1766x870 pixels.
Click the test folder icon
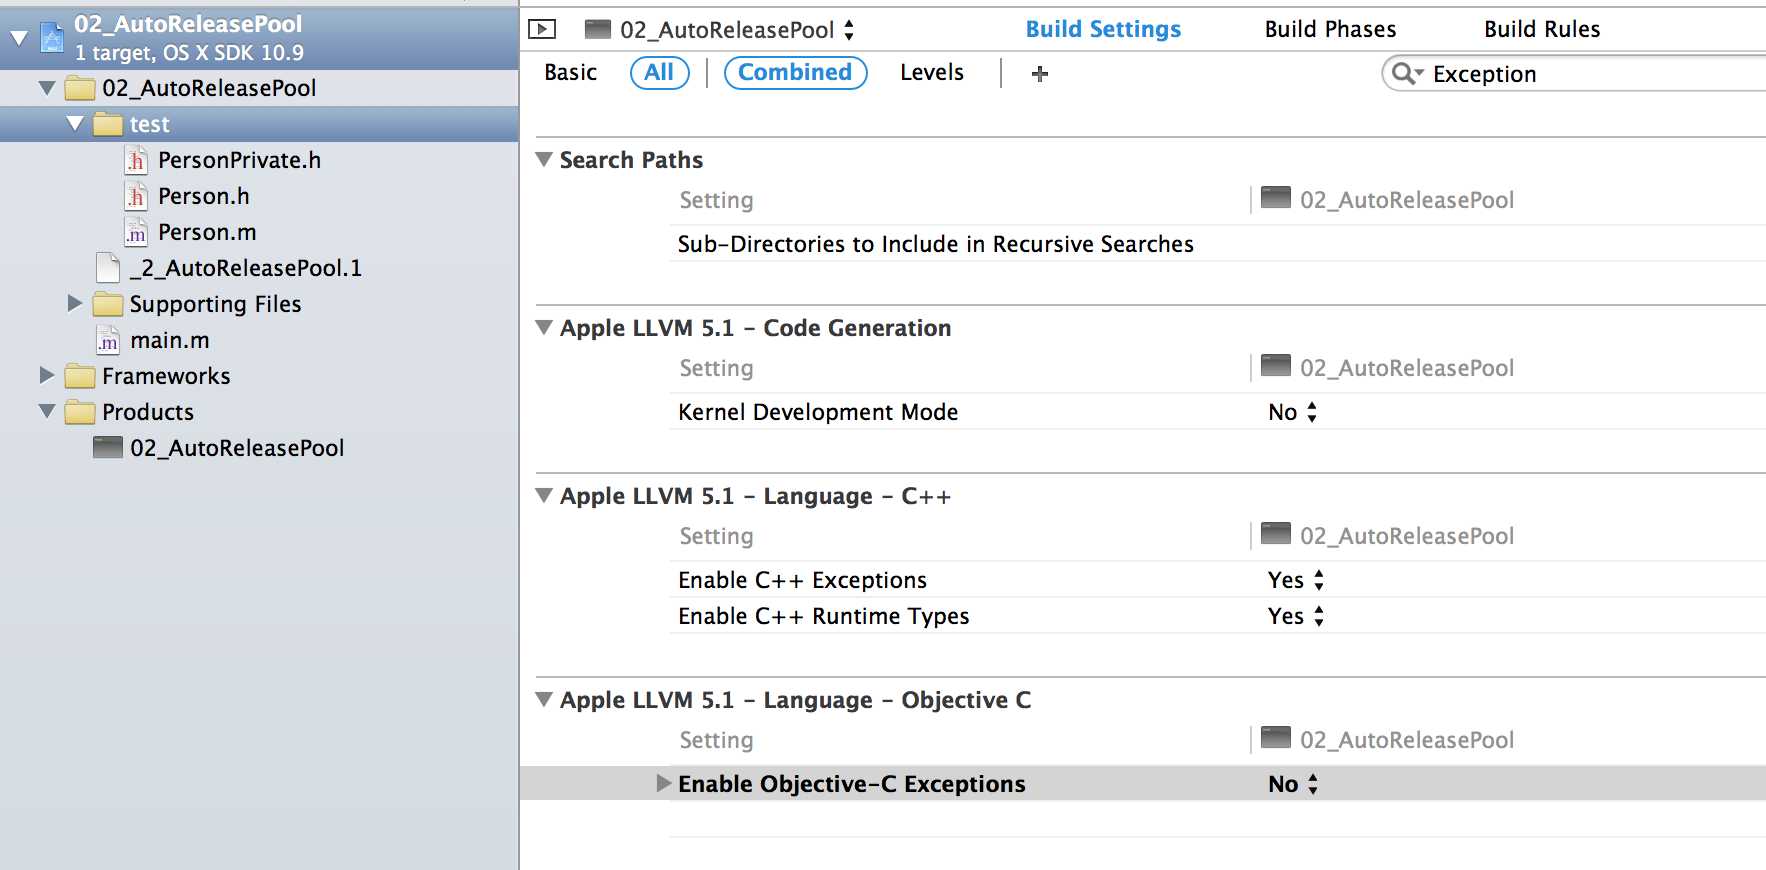(x=108, y=124)
